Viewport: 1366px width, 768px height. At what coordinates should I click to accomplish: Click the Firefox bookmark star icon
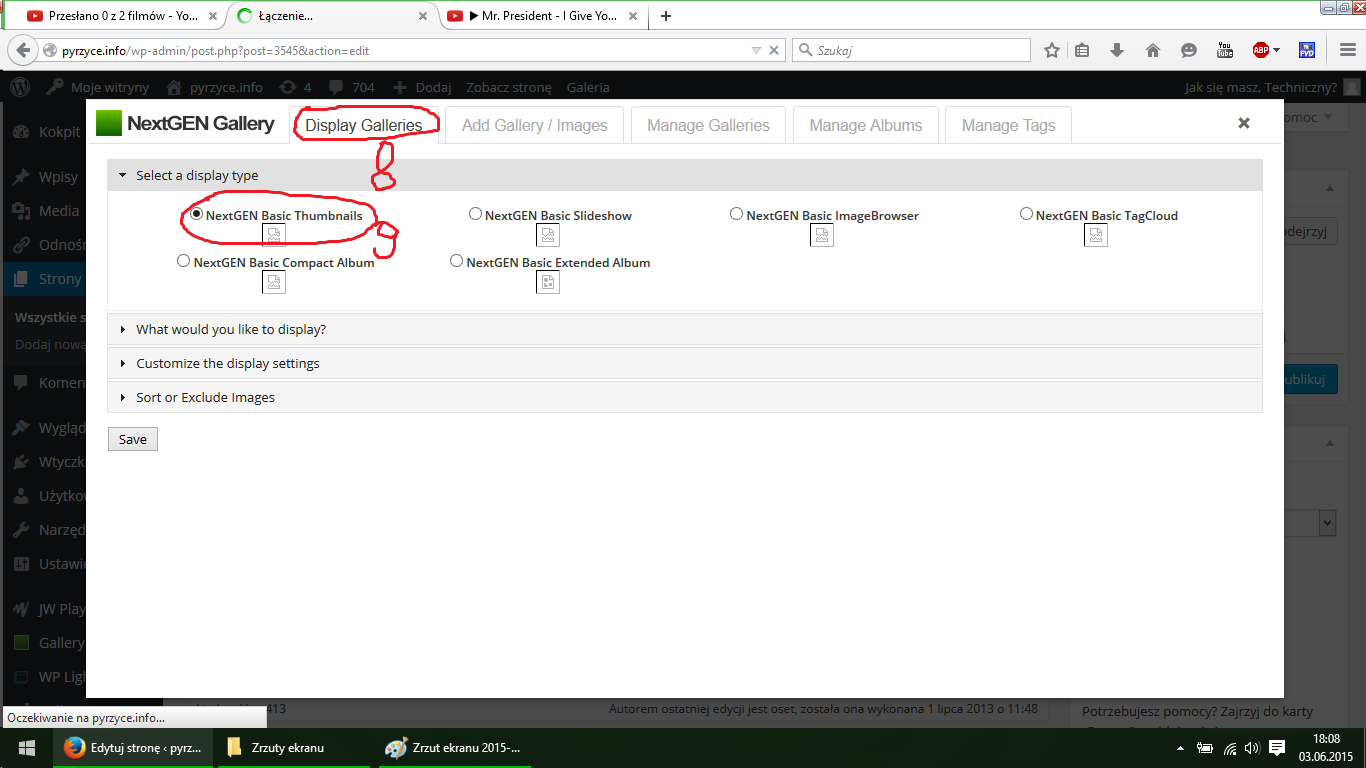click(1051, 51)
